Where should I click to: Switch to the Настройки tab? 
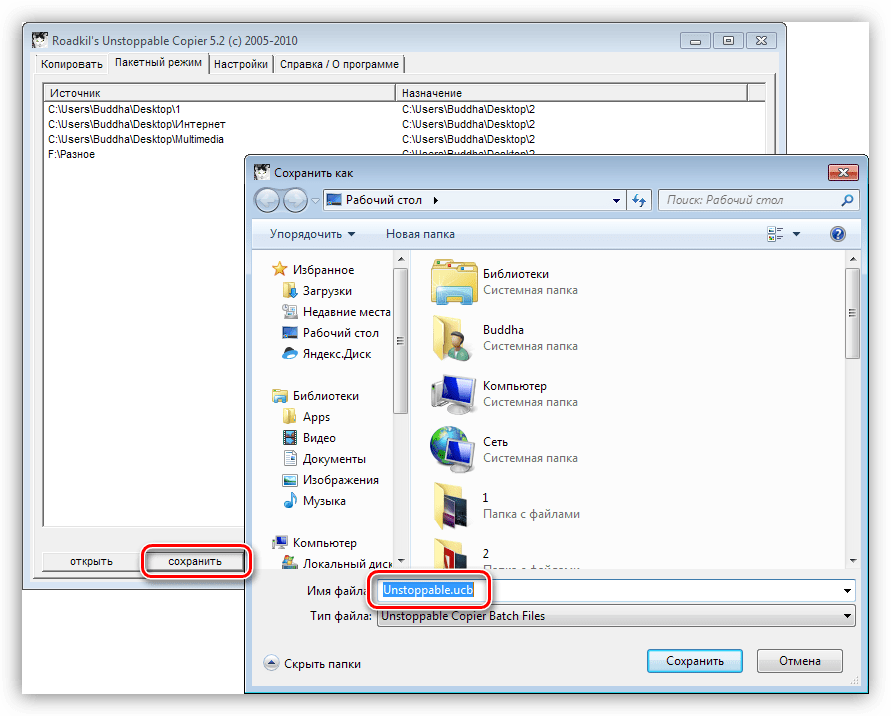(241, 64)
